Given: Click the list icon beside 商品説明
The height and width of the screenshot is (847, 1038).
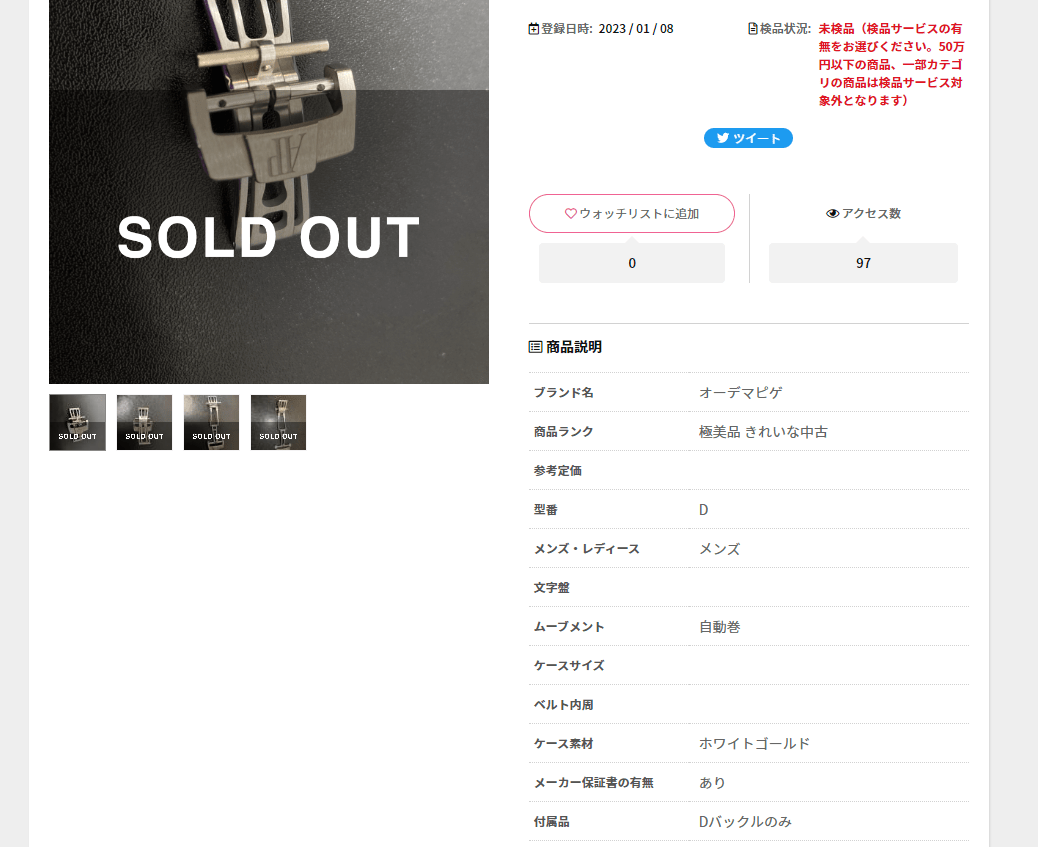Looking at the screenshot, I should tap(536, 346).
